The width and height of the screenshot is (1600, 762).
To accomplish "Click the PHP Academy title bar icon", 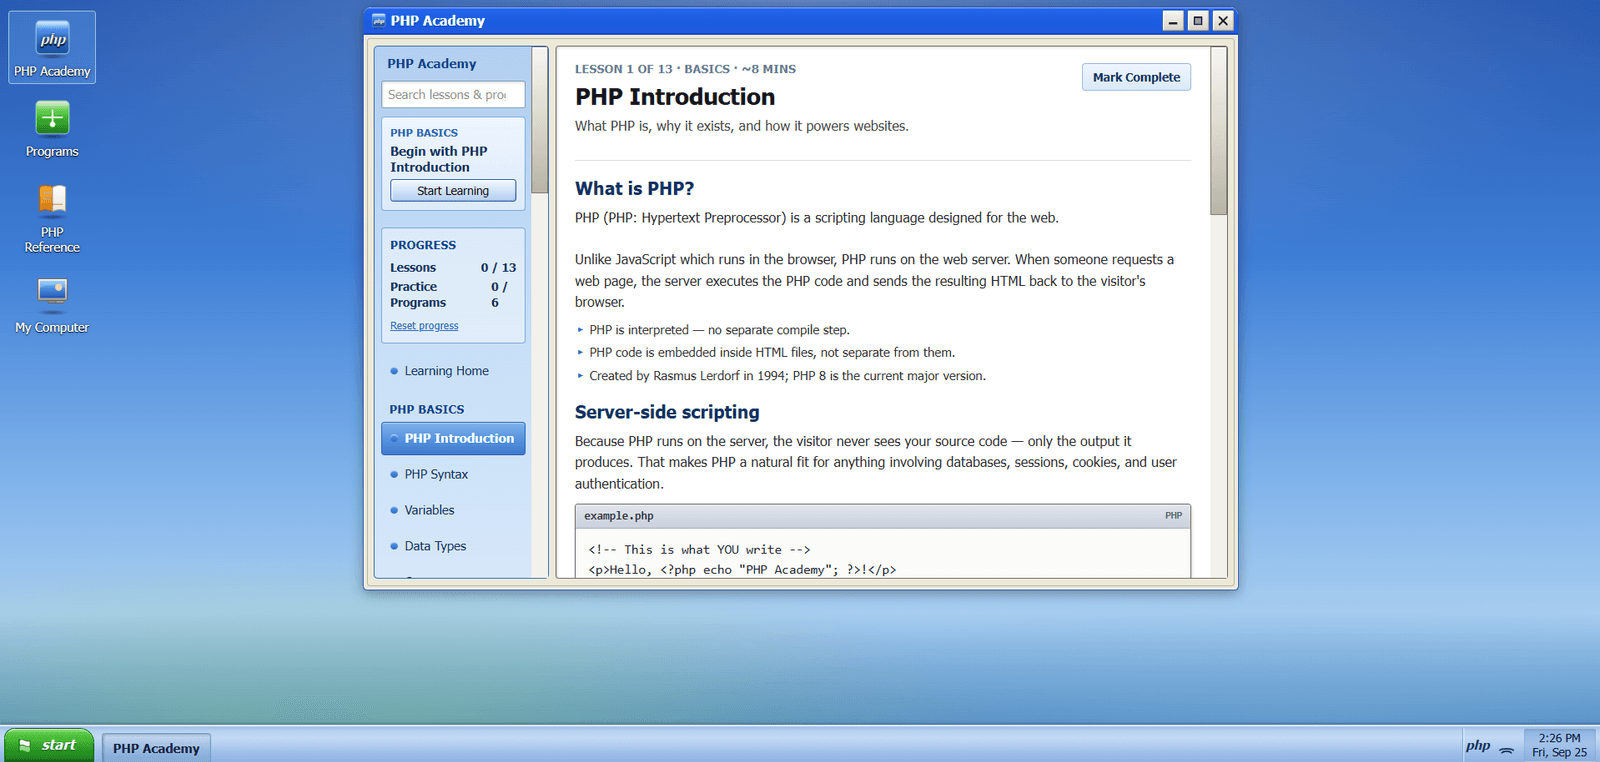I will click(x=379, y=20).
